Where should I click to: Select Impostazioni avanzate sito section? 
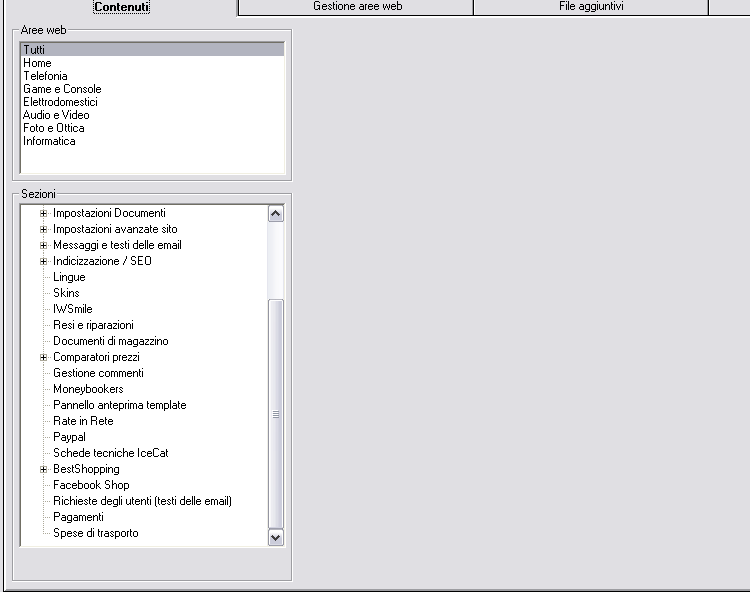coord(115,229)
